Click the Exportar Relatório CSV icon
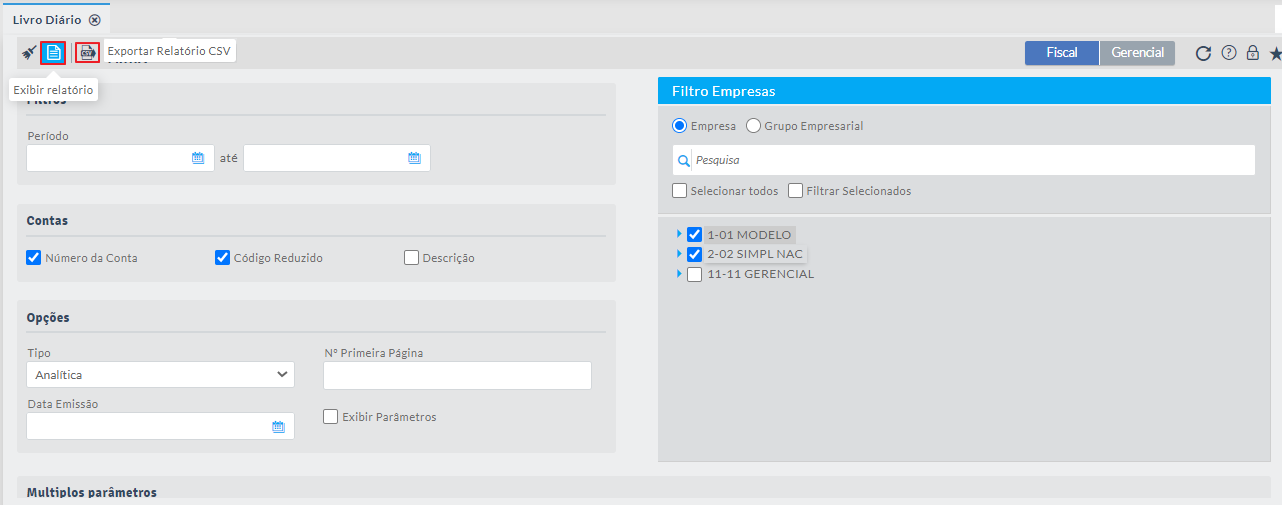This screenshot has width=1282, height=505. [x=88, y=53]
